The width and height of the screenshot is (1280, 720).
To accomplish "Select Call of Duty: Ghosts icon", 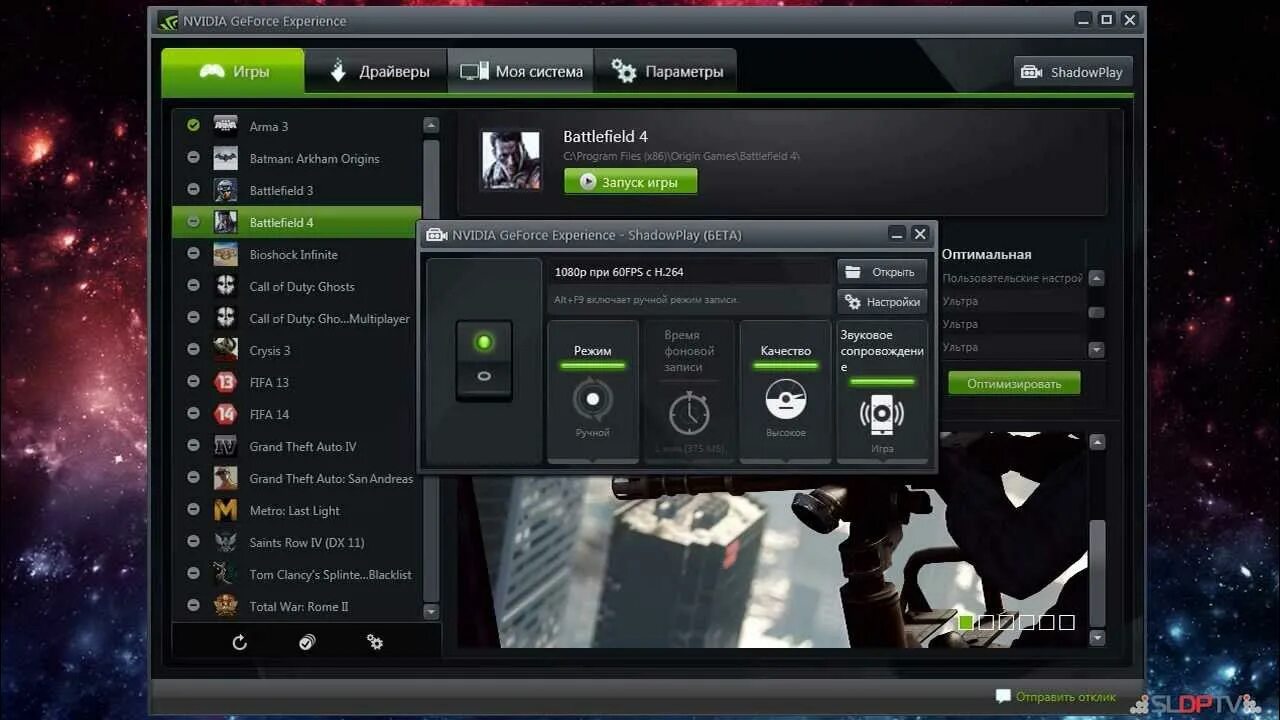I will click(x=226, y=286).
